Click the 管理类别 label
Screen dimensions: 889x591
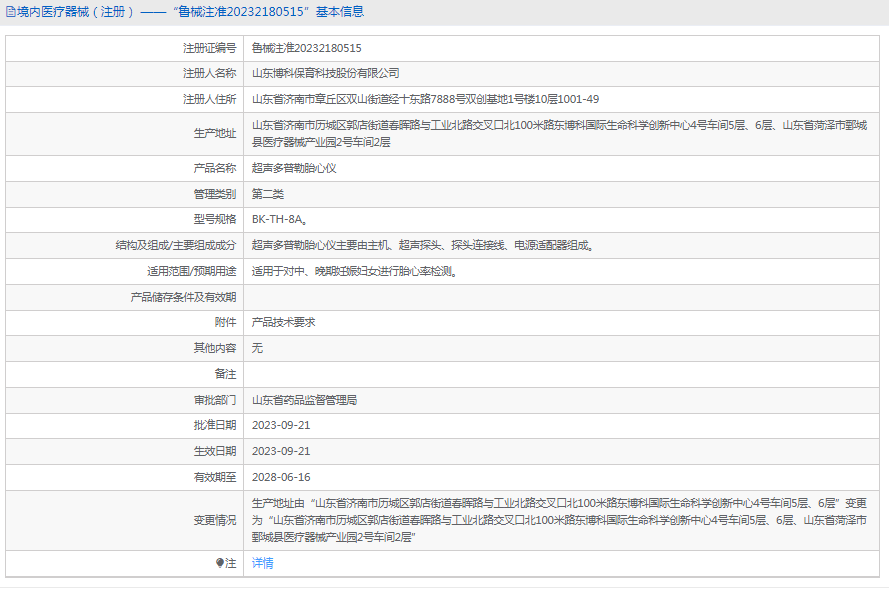point(215,195)
